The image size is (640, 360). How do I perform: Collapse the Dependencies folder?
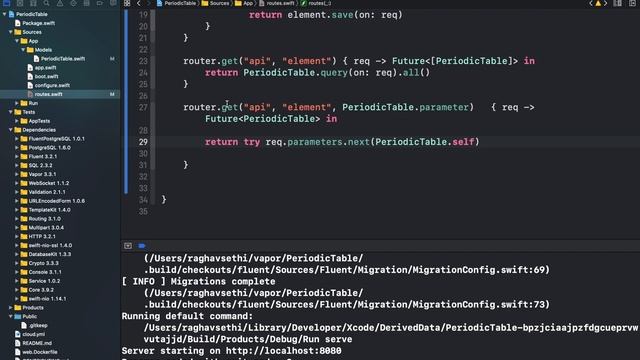click(x=11, y=130)
